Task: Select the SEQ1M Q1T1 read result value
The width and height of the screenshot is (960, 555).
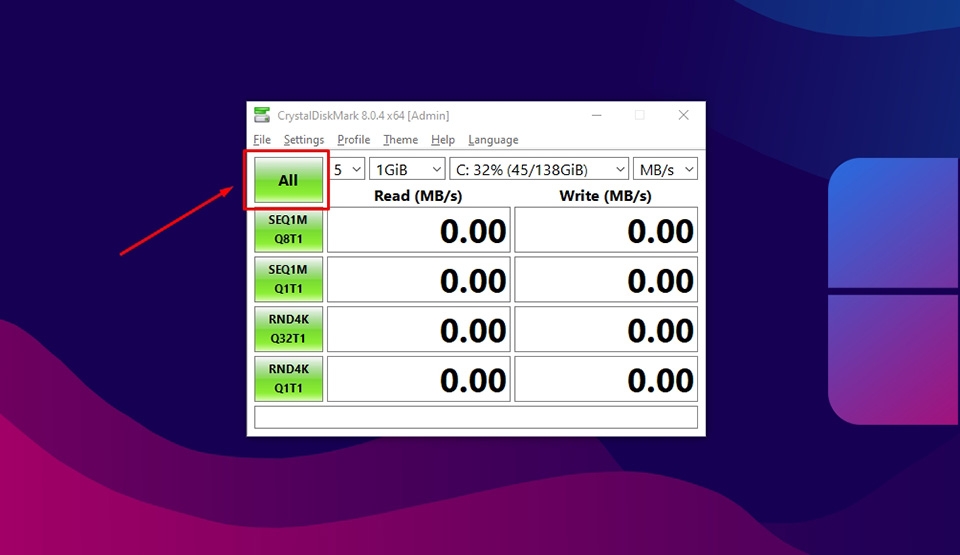Action: [x=419, y=279]
